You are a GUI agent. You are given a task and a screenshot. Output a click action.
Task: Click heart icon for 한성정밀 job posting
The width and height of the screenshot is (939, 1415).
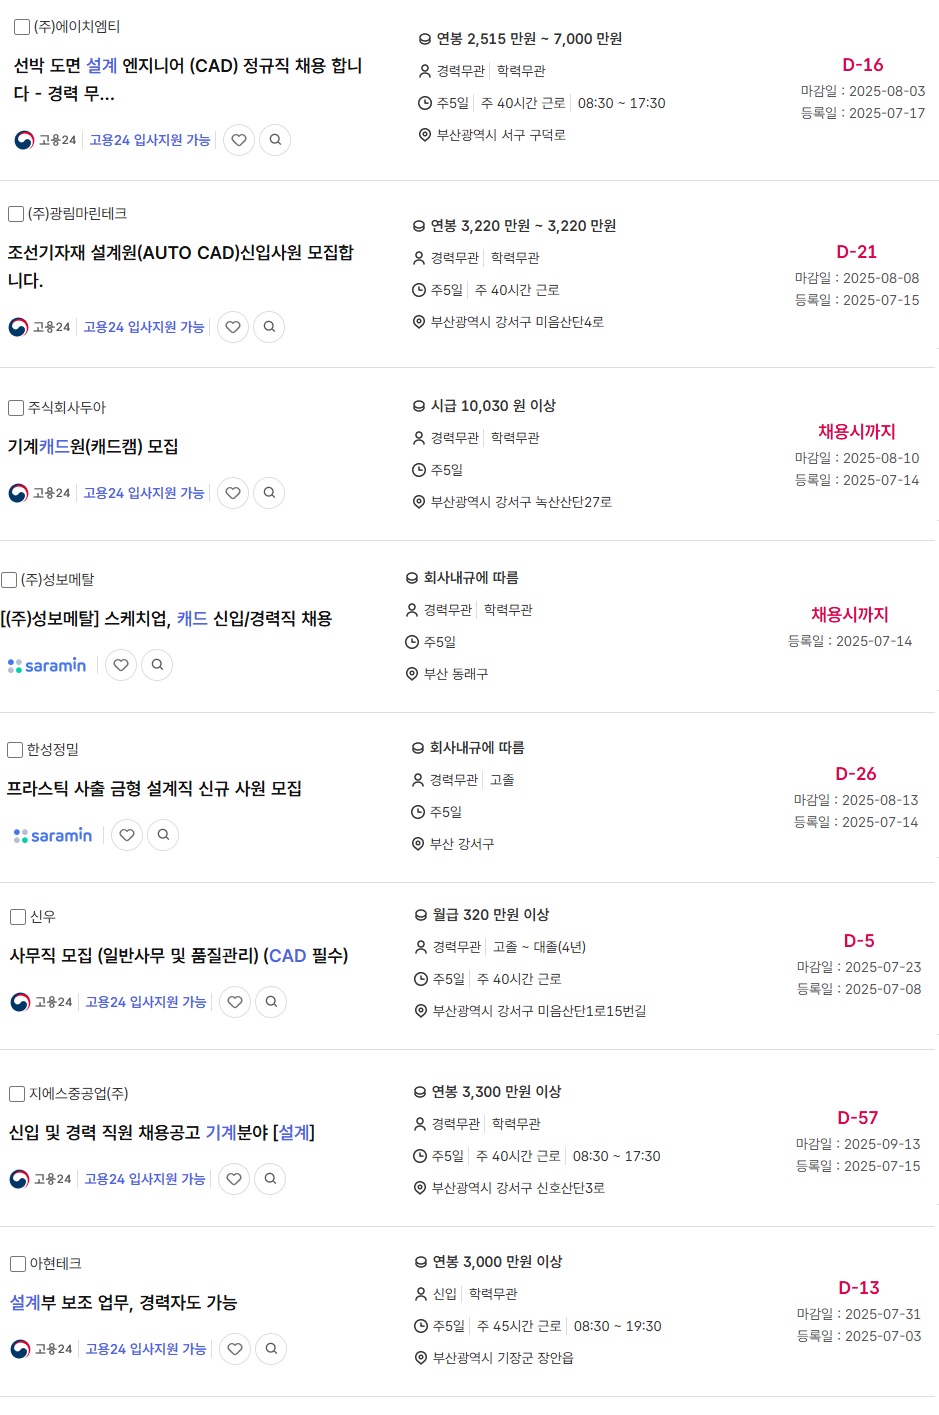(127, 835)
